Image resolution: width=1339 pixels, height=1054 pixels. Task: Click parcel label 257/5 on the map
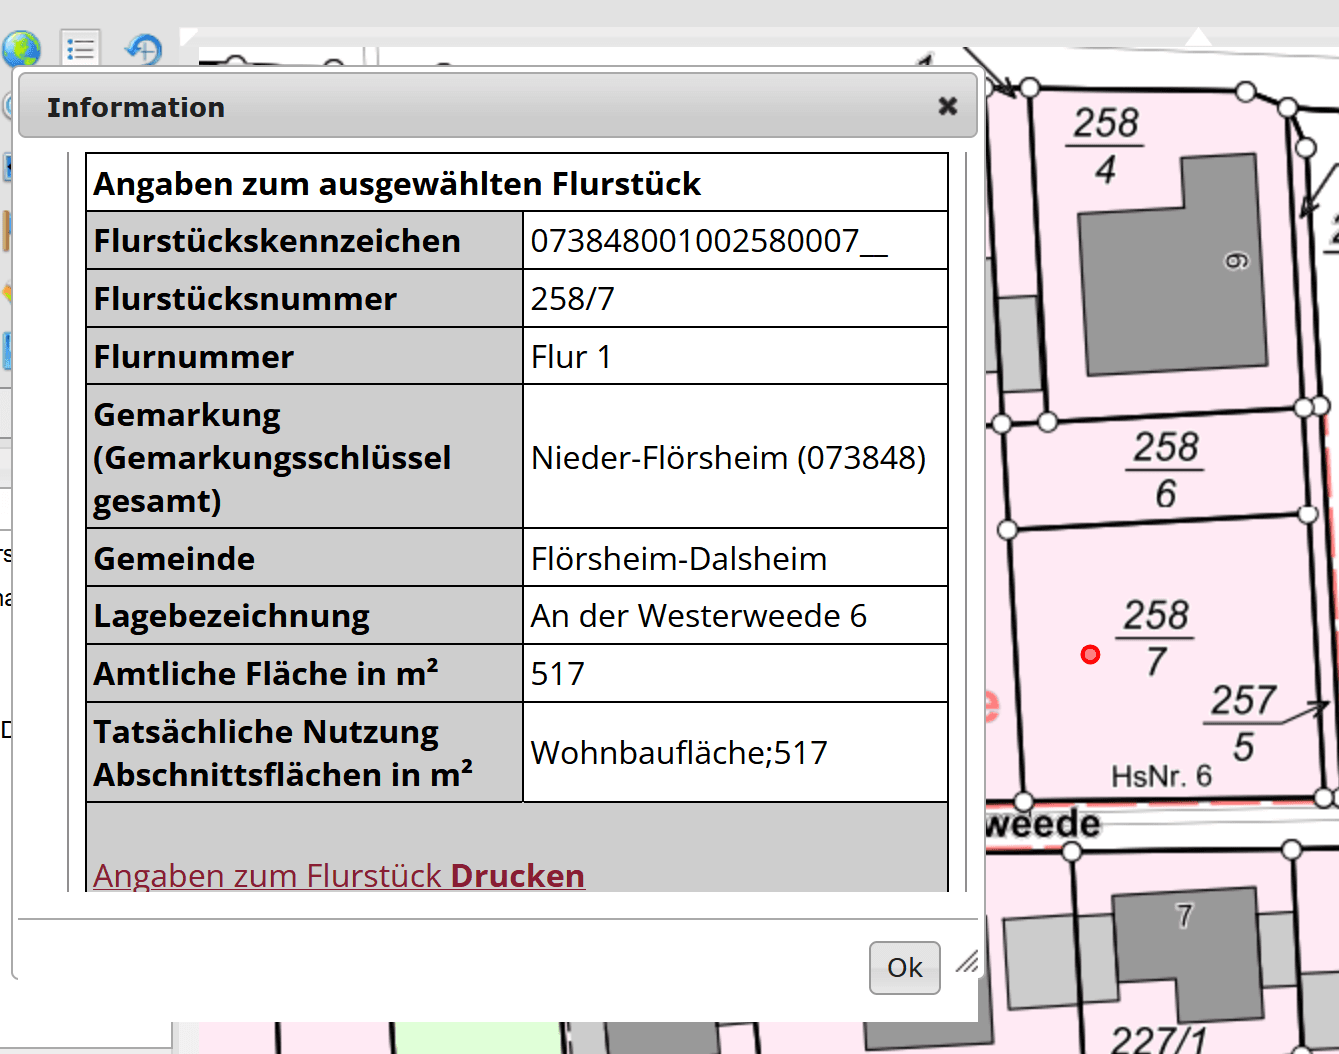coord(1243,723)
